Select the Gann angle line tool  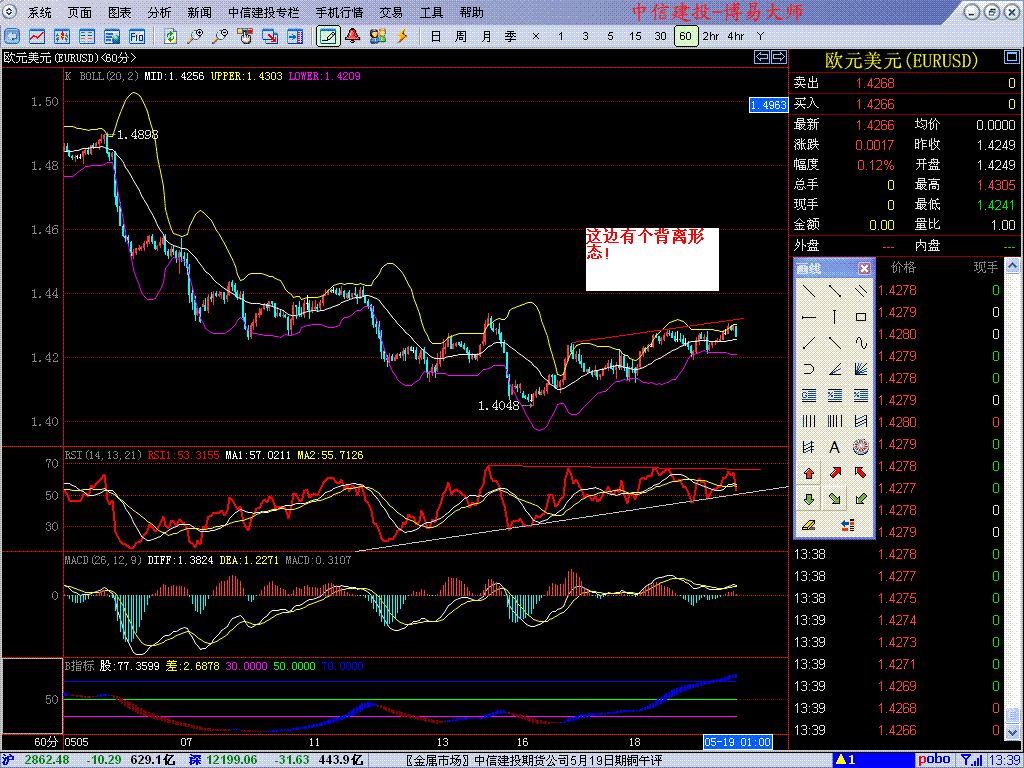coord(835,369)
